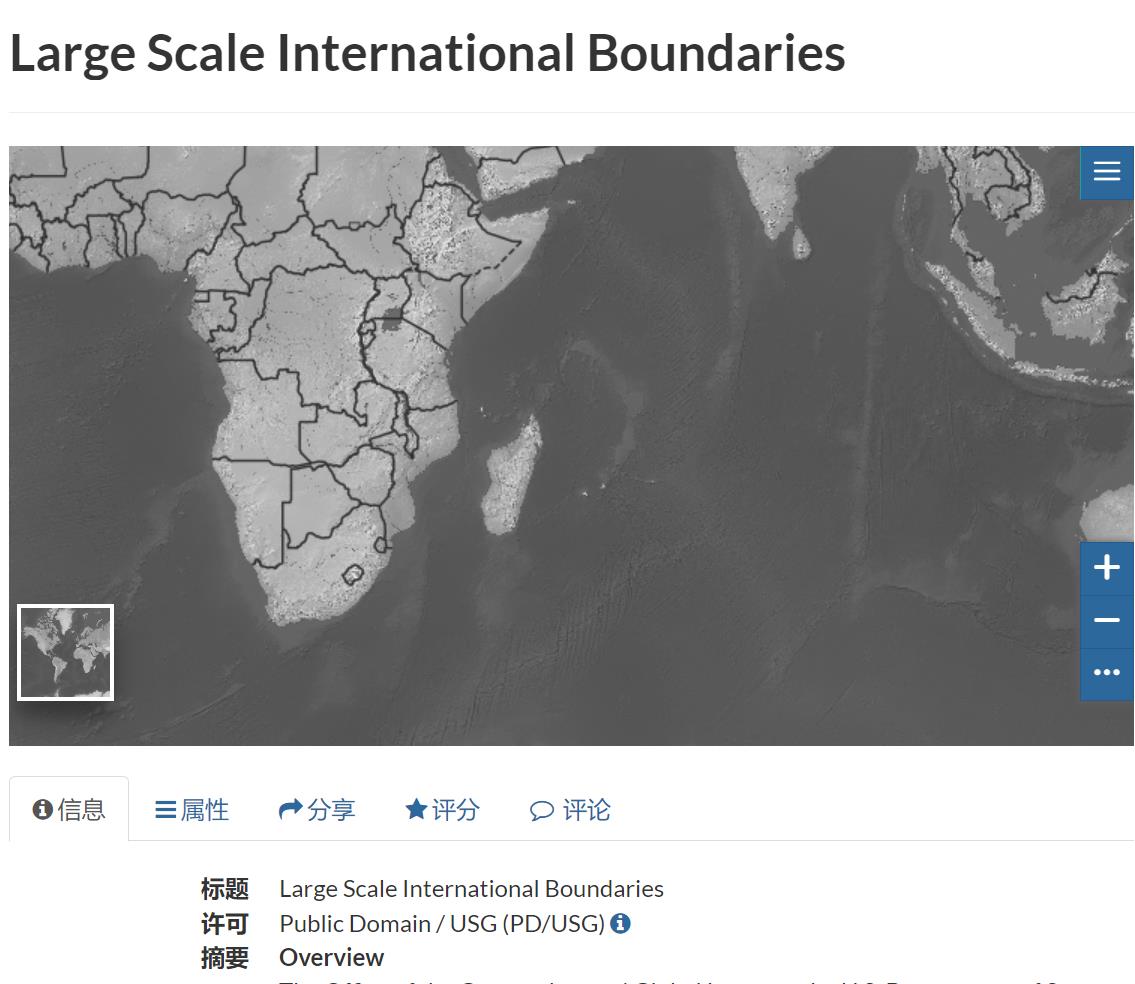Click the page heading at top
This screenshot has width=1135, height=984.
[x=427, y=53]
